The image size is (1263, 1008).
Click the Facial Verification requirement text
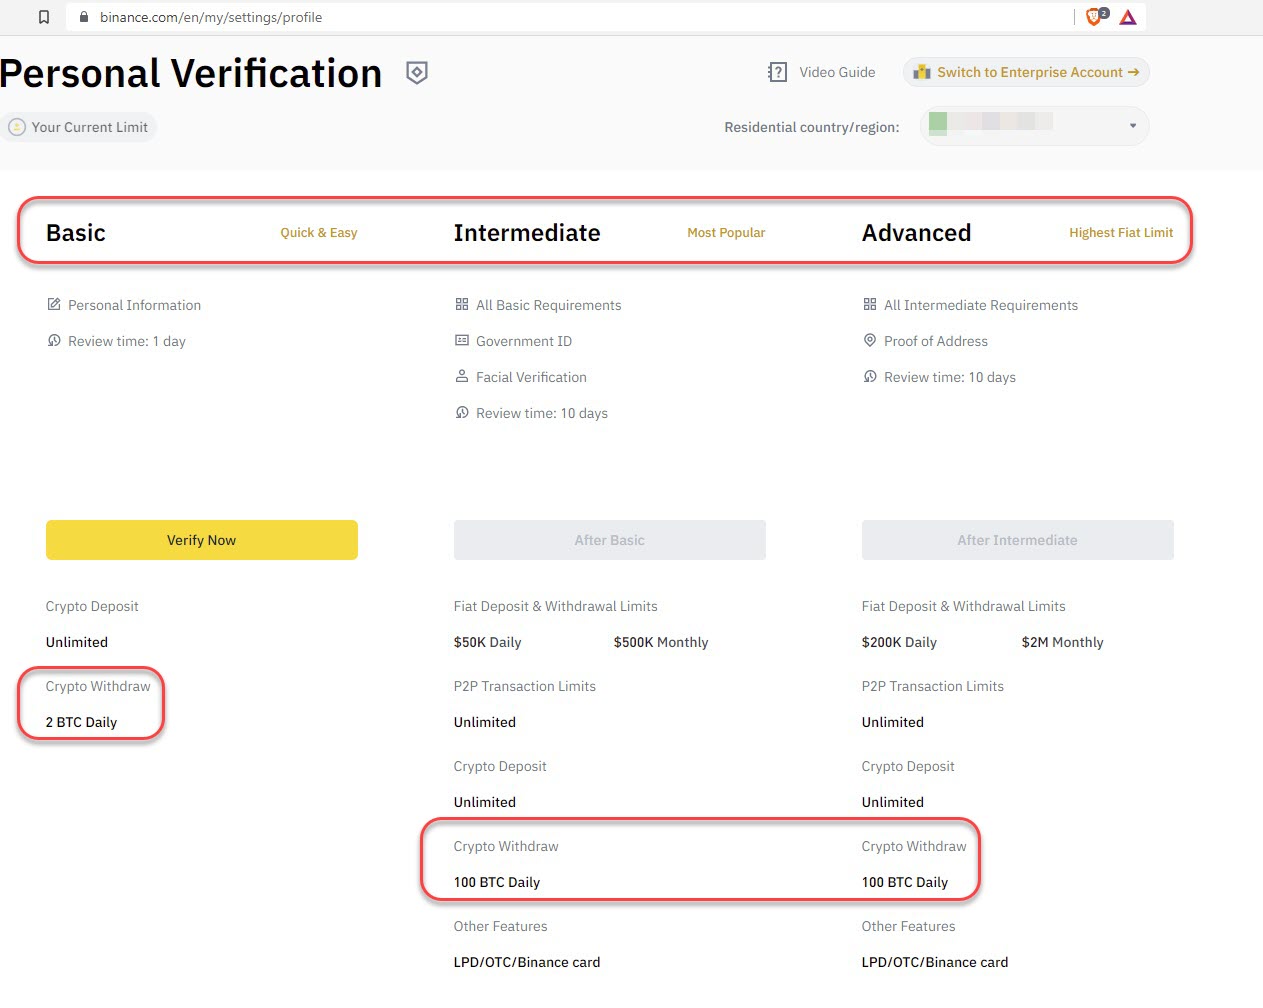pyautogui.click(x=531, y=377)
